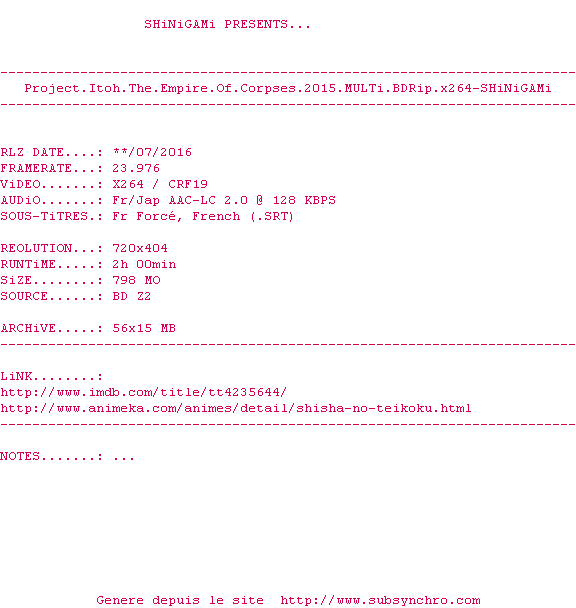Click the RLZ DATE value

[152, 152]
